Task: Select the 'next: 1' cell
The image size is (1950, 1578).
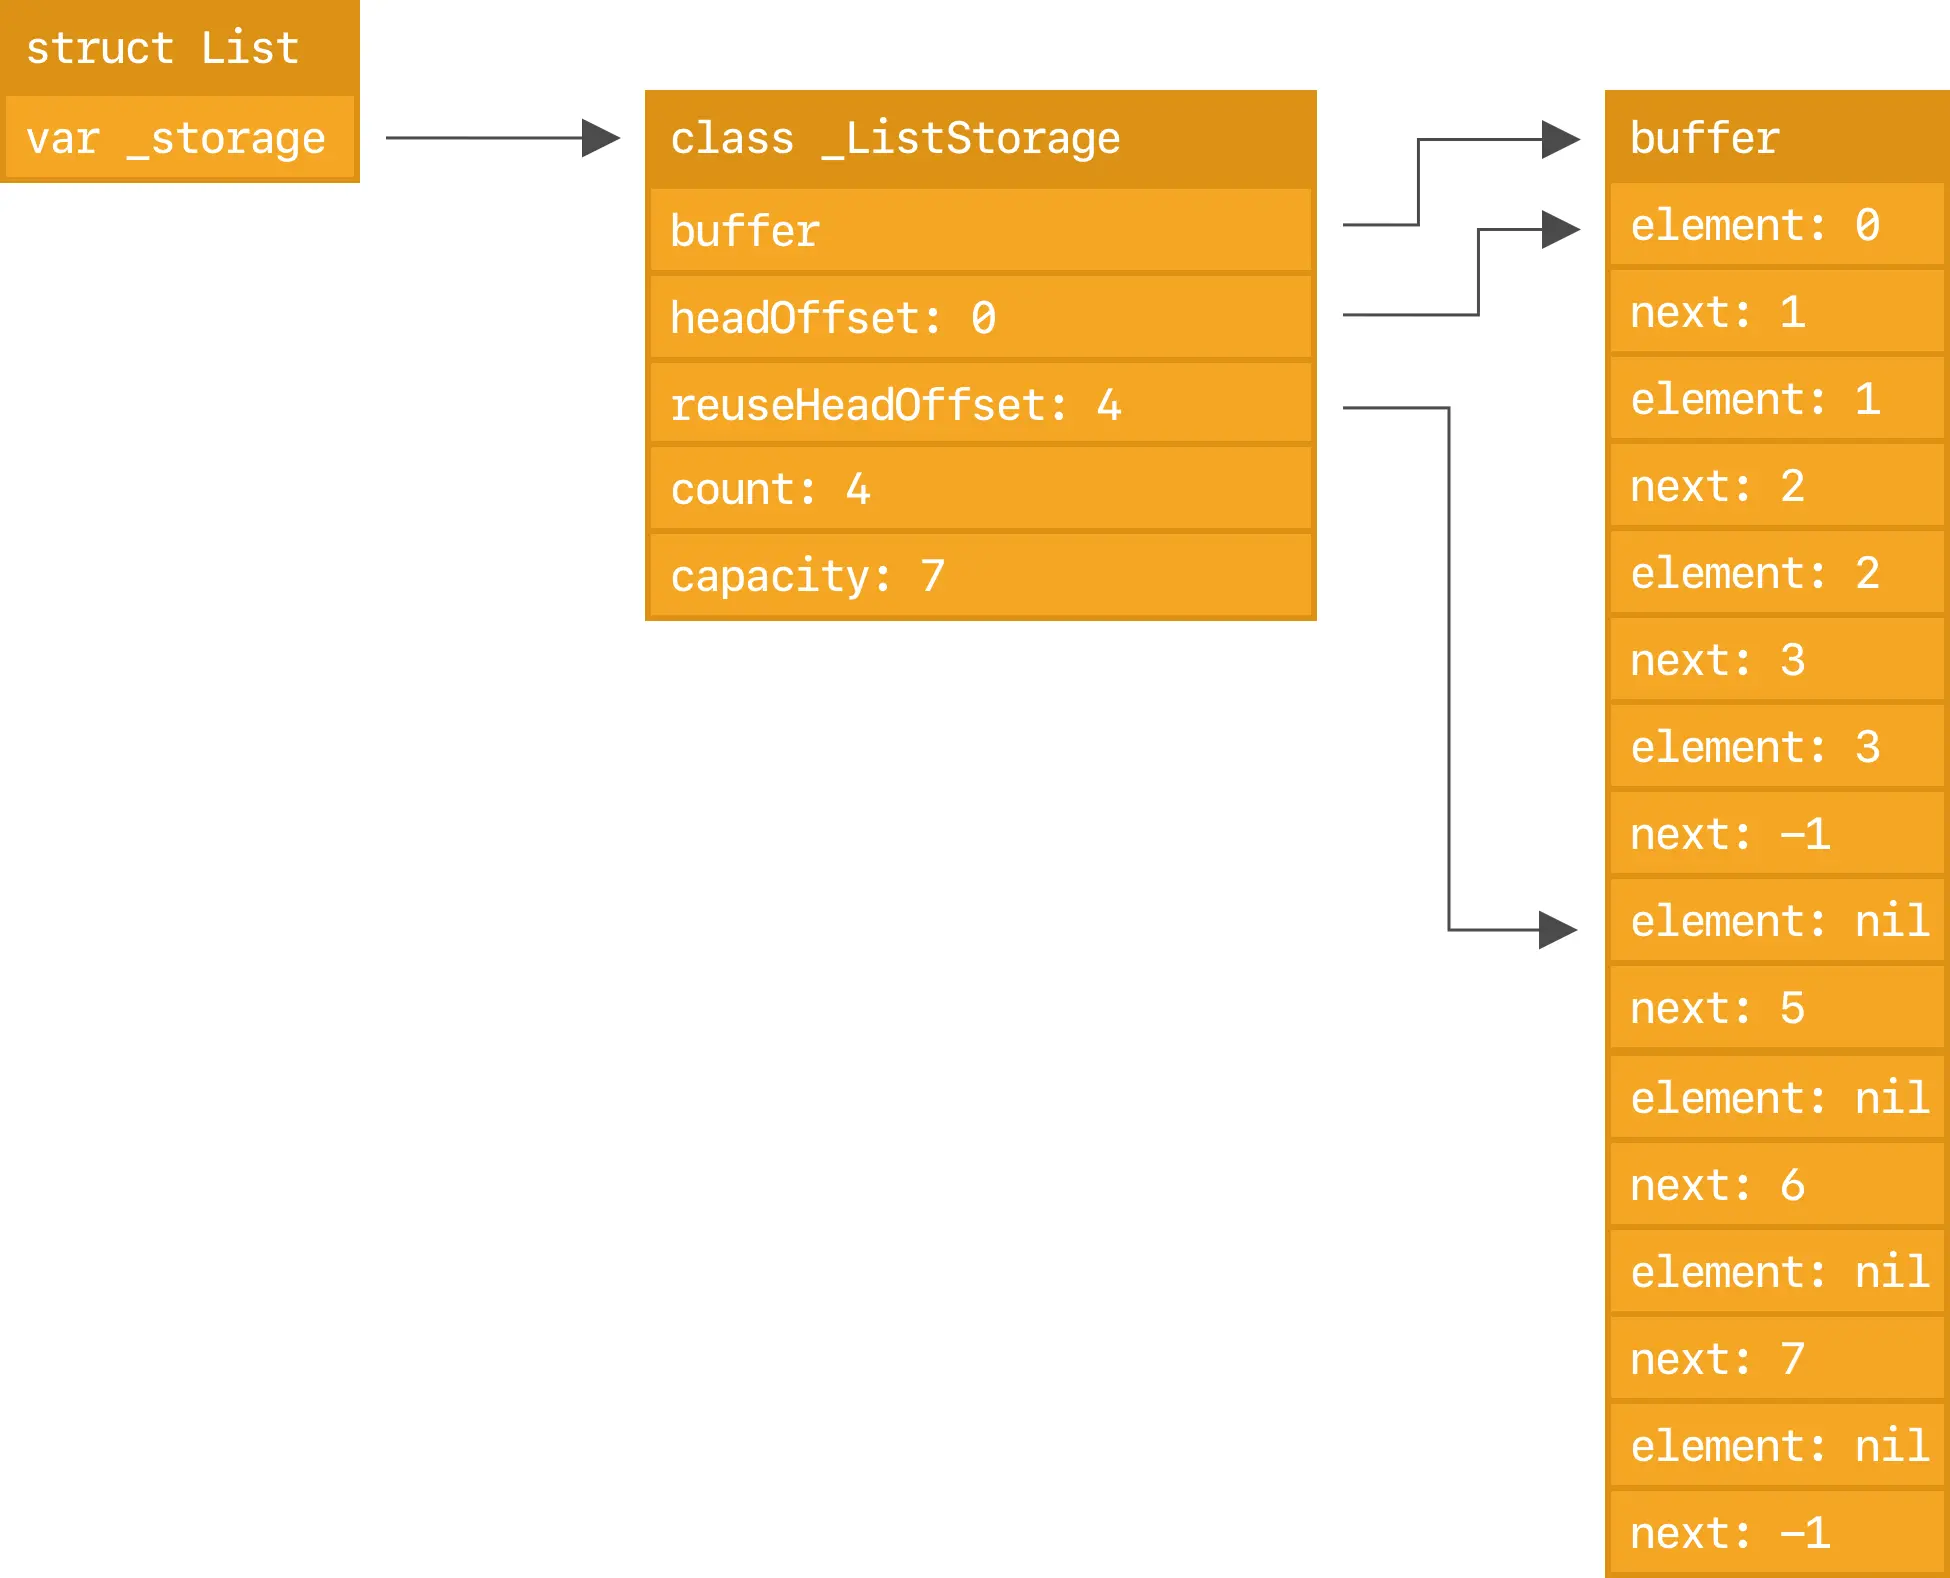Action: 1776,312
